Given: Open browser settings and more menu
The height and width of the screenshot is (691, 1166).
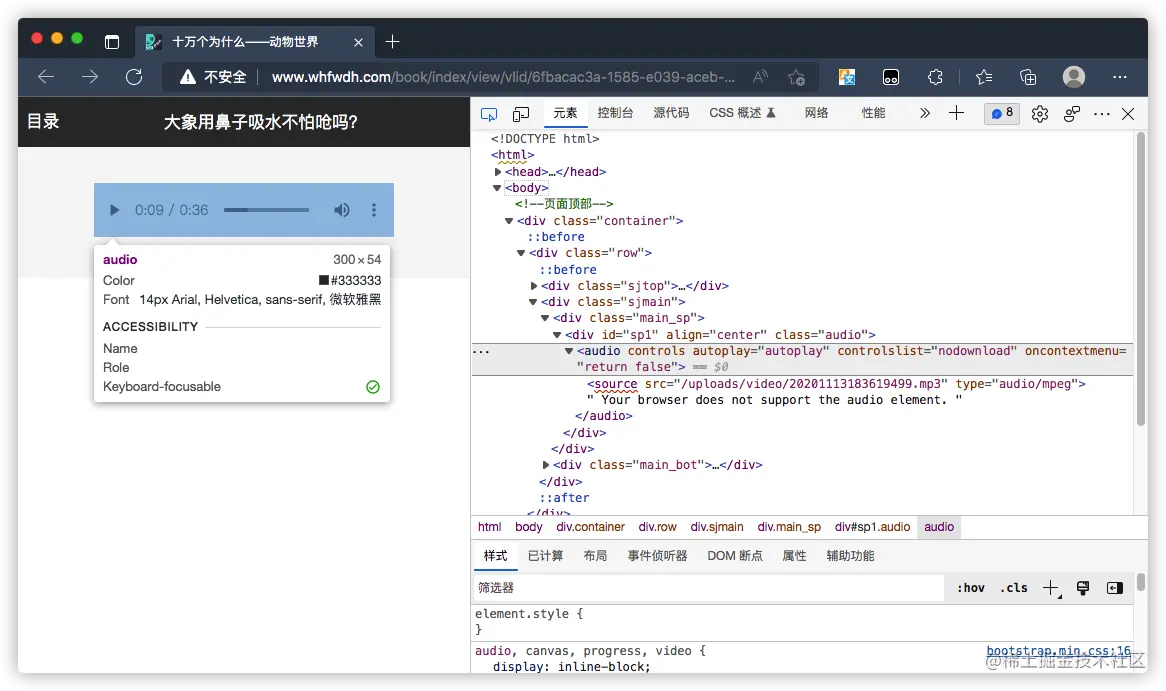Looking at the screenshot, I should click(x=1120, y=77).
